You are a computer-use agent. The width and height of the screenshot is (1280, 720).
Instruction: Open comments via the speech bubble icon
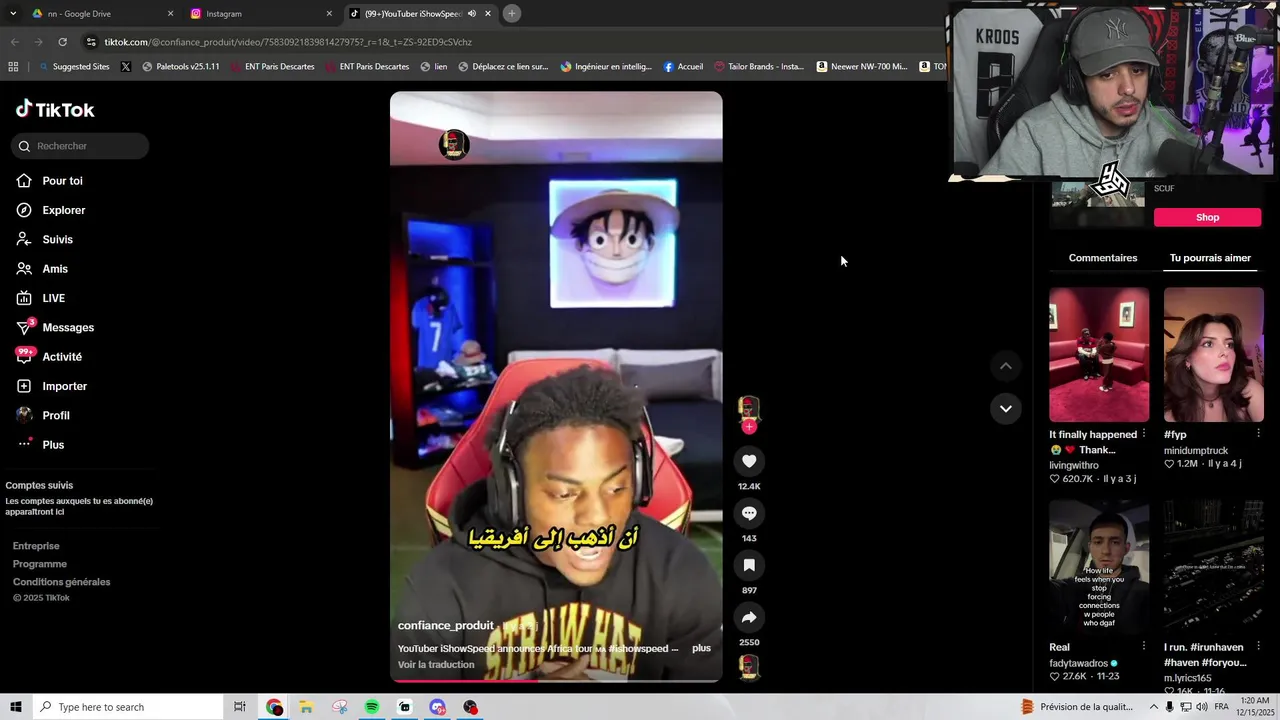[749, 513]
